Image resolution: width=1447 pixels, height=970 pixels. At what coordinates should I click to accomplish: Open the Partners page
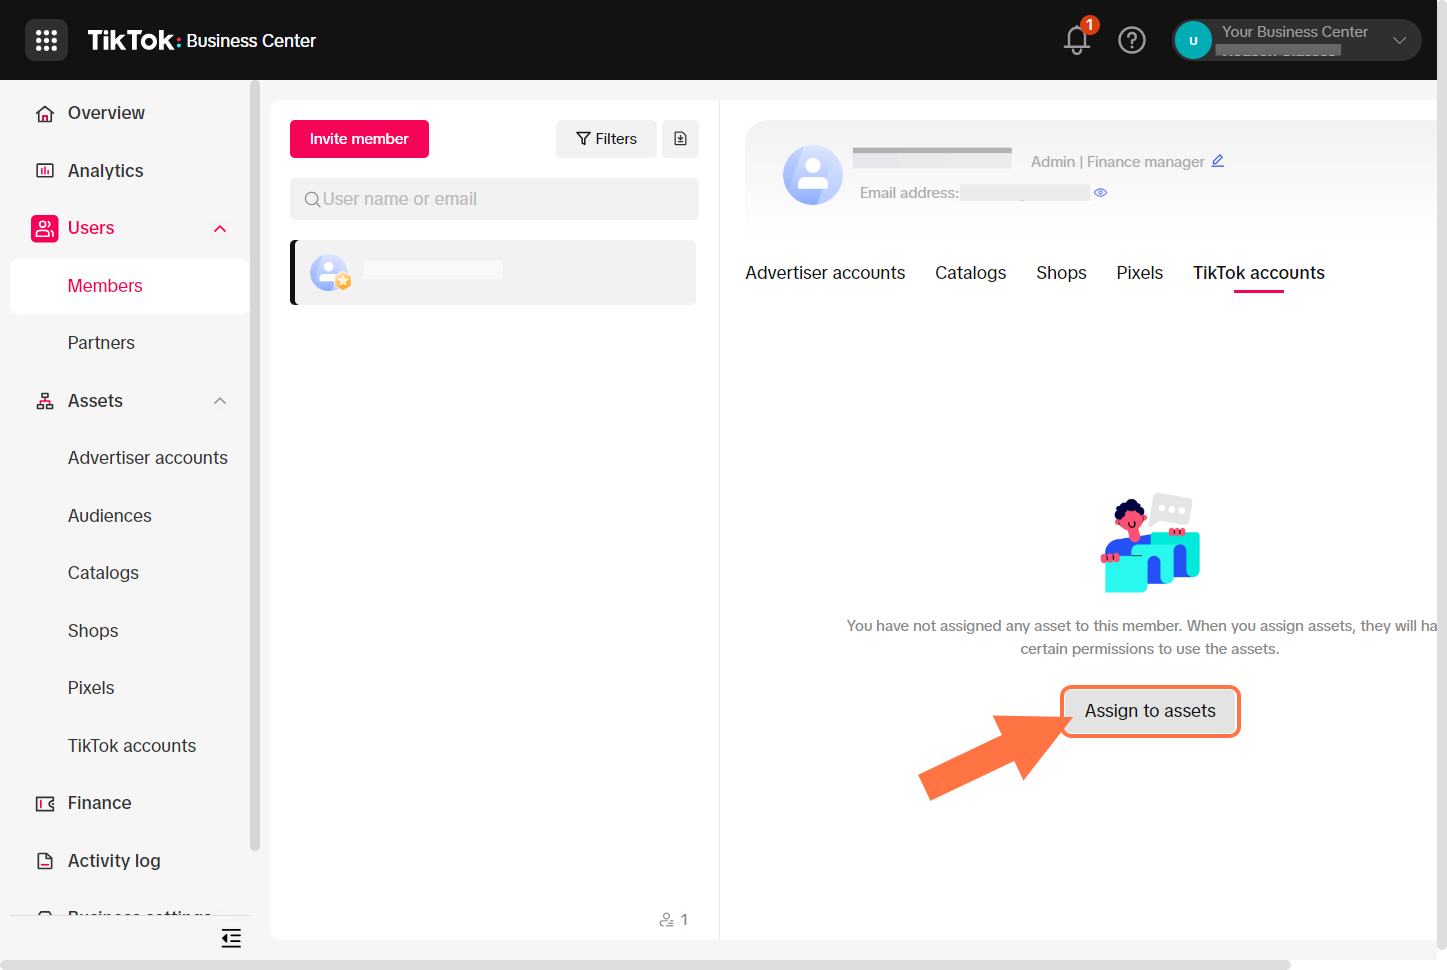(101, 342)
